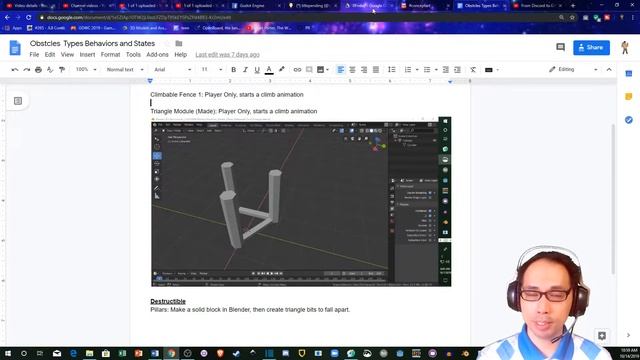Viewport: 640px width, 360px height.
Task: Open the Edit menu
Action: 50,55
